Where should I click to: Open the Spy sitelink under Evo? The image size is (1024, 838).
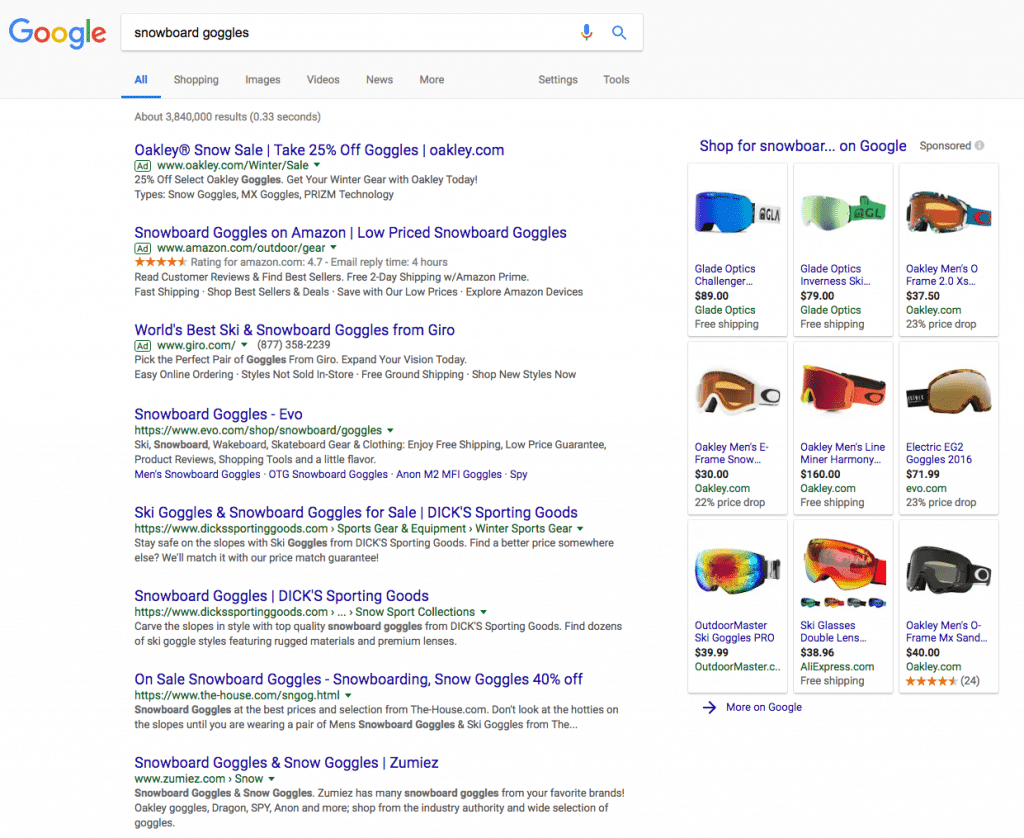[x=519, y=474]
